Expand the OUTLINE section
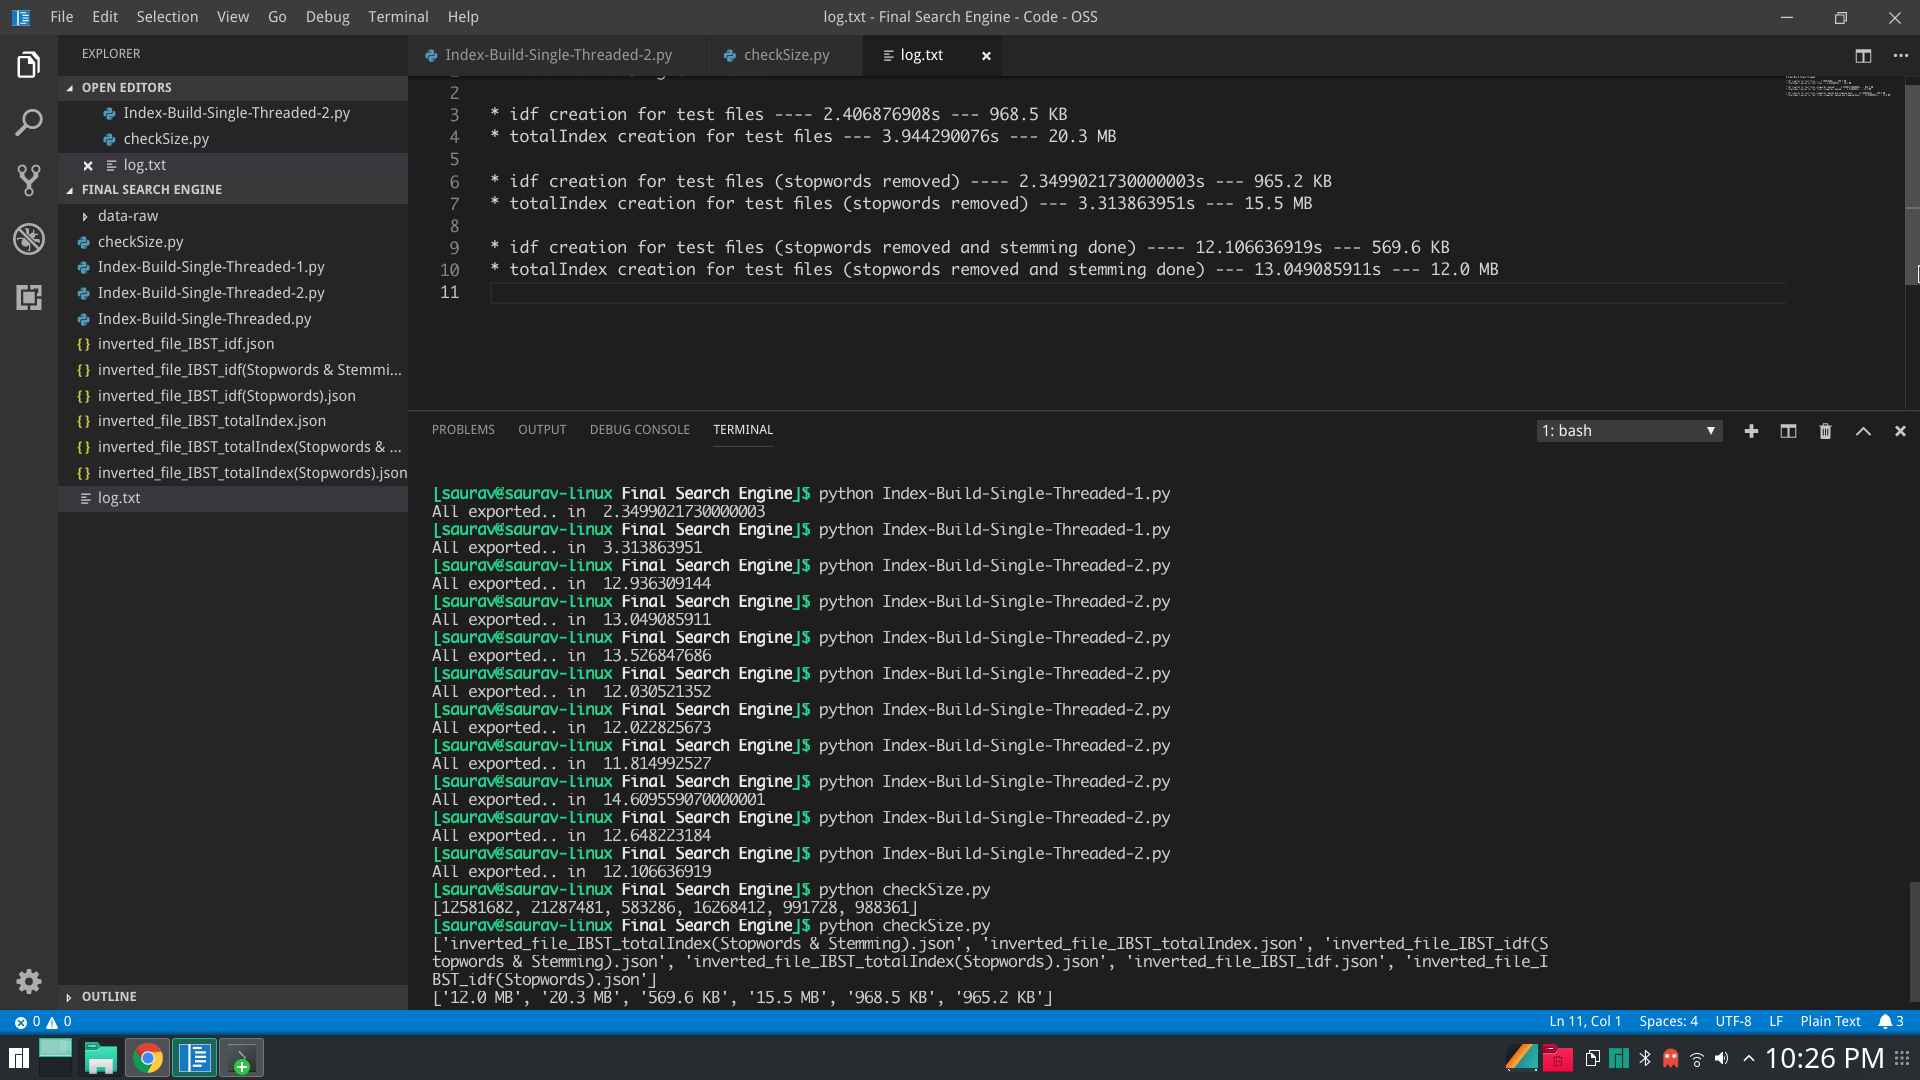This screenshot has width=1920, height=1080. tap(109, 997)
